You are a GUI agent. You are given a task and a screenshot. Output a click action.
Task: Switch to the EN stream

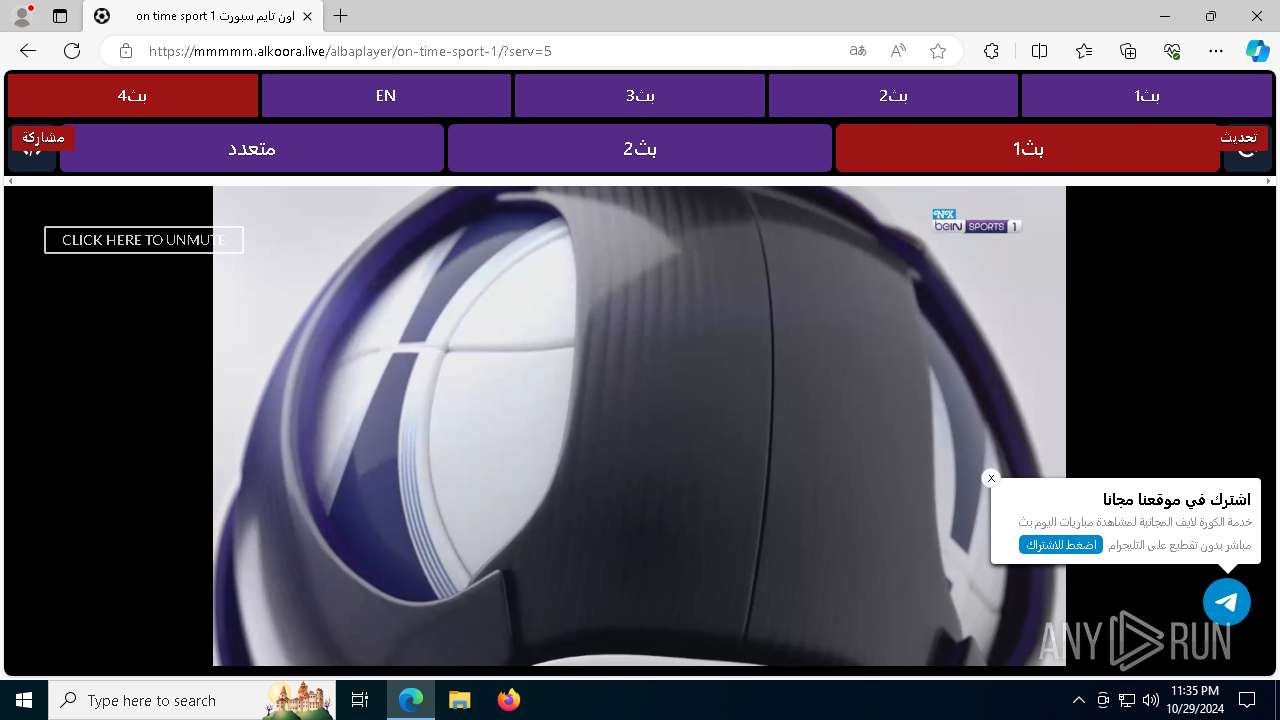click(x=386, y=96)
